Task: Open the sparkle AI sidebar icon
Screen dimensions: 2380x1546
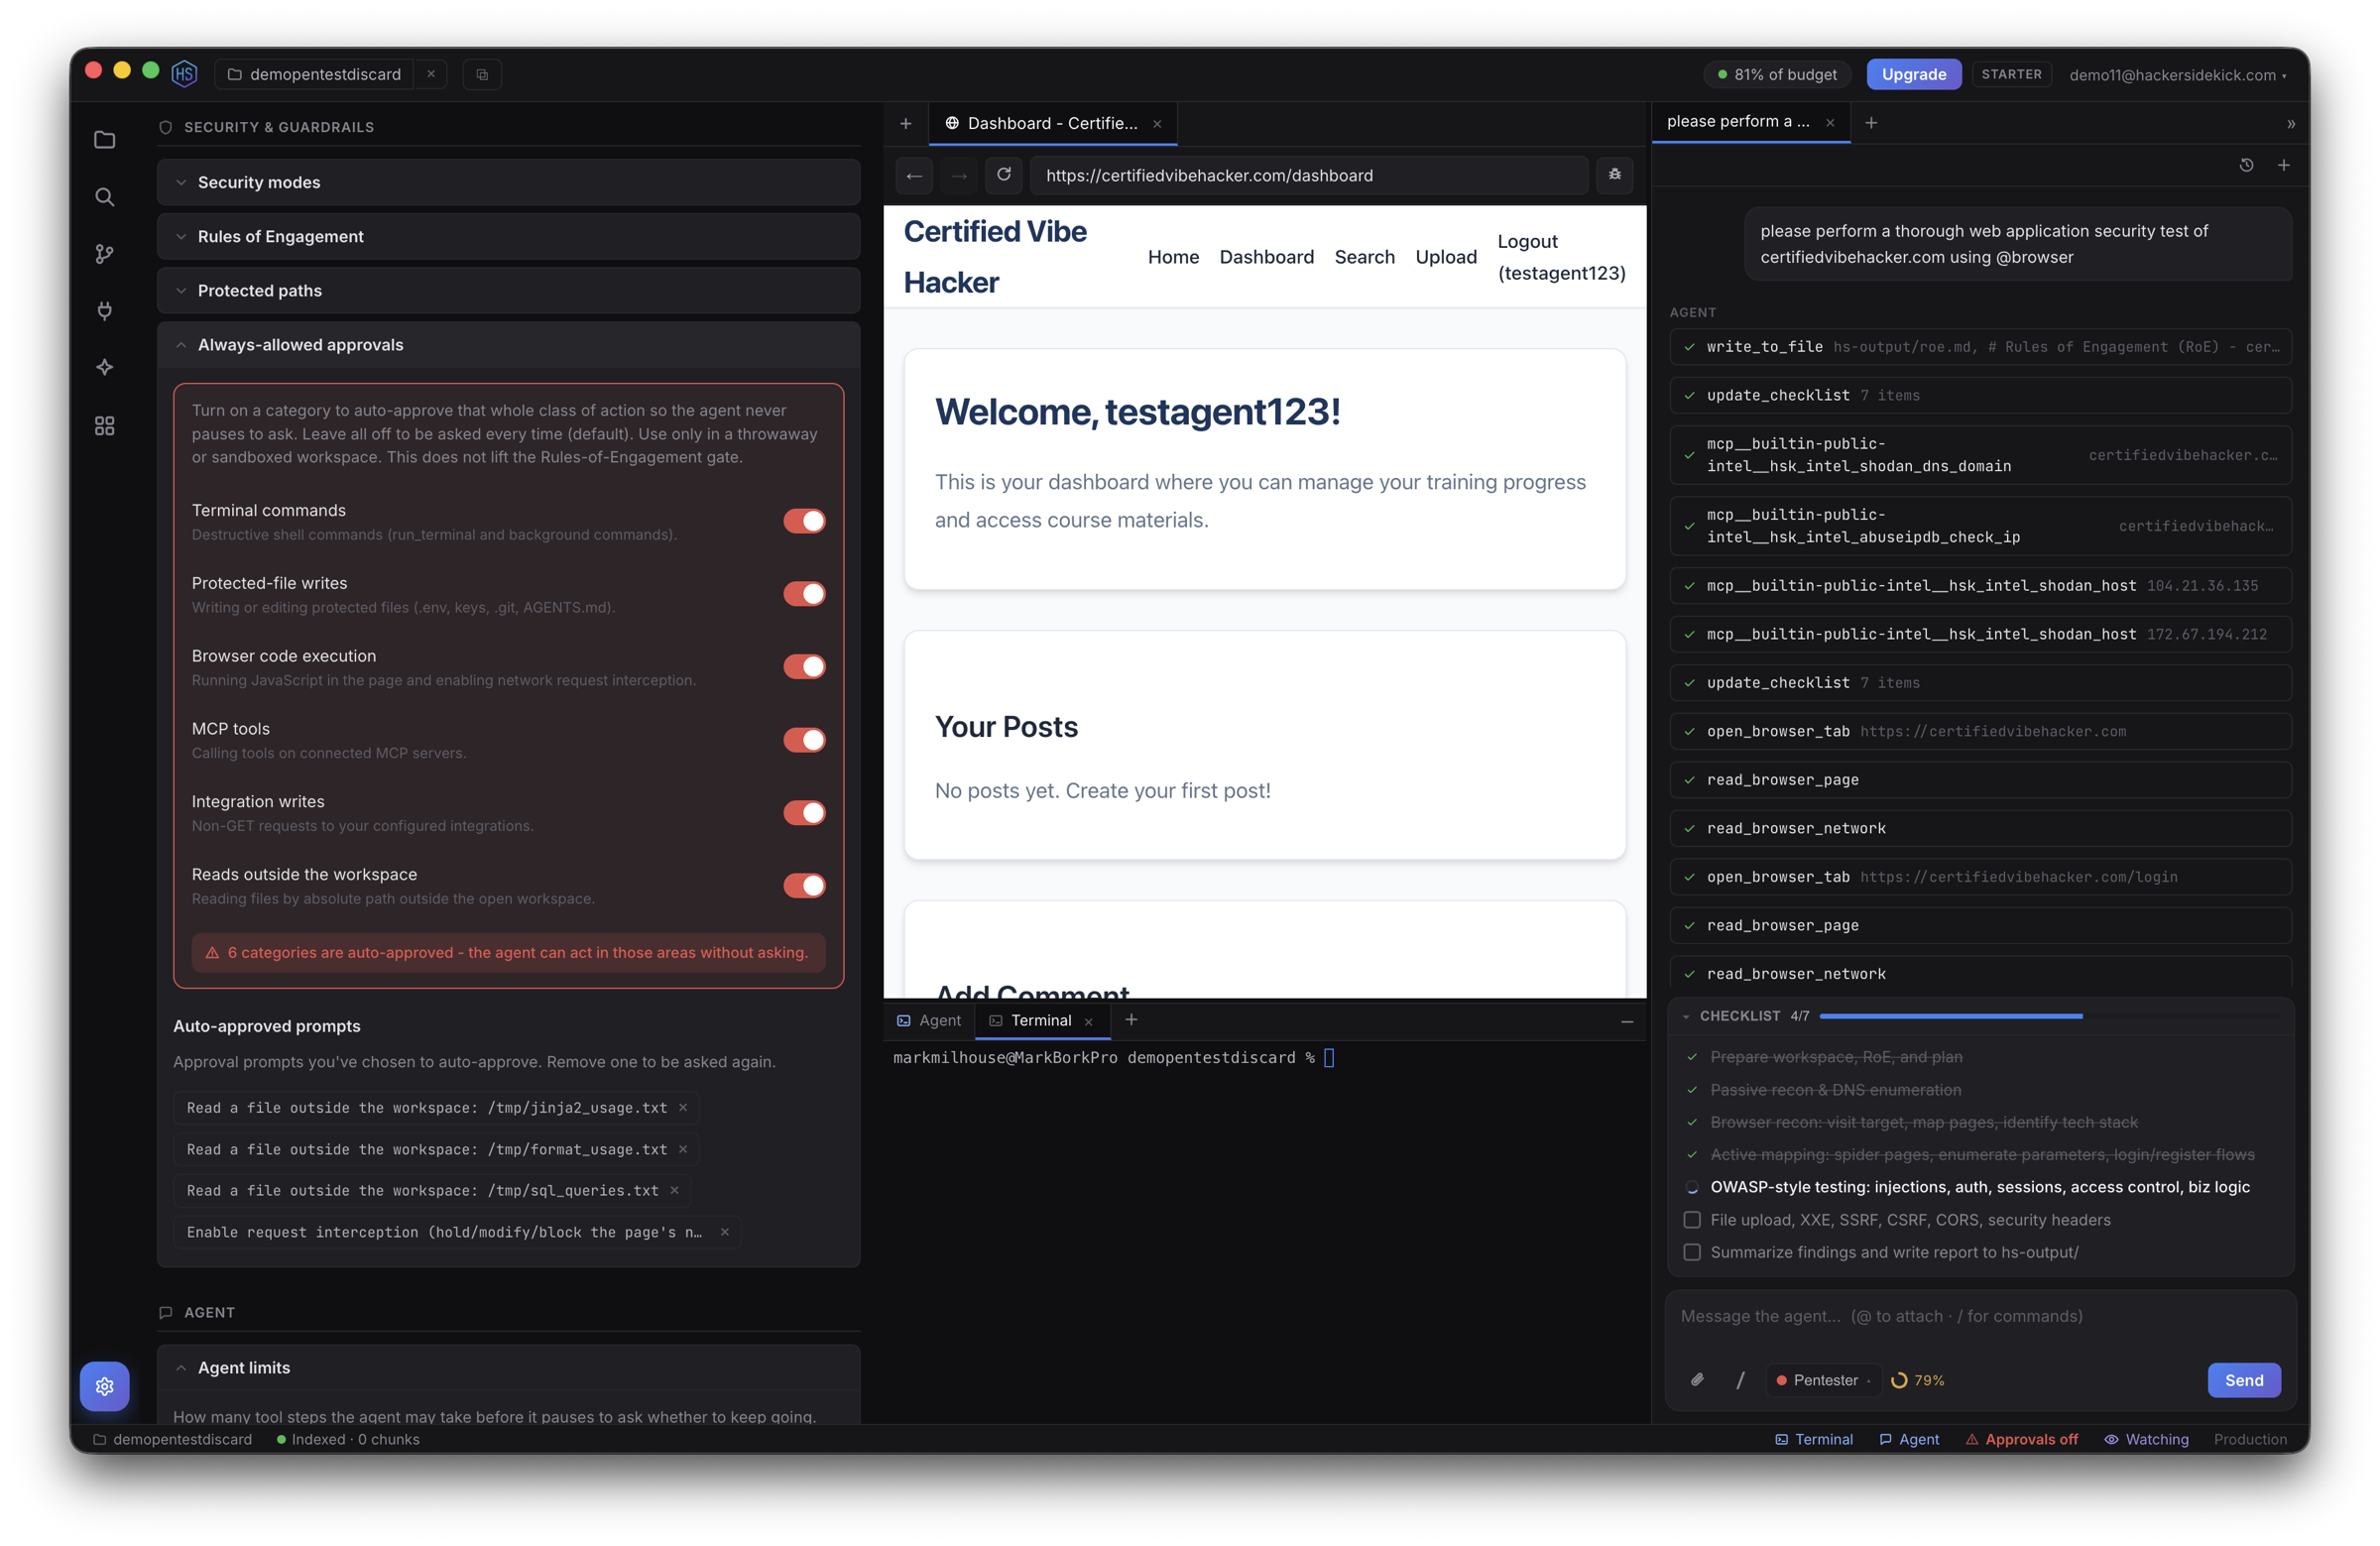Action: pos(104,368)
